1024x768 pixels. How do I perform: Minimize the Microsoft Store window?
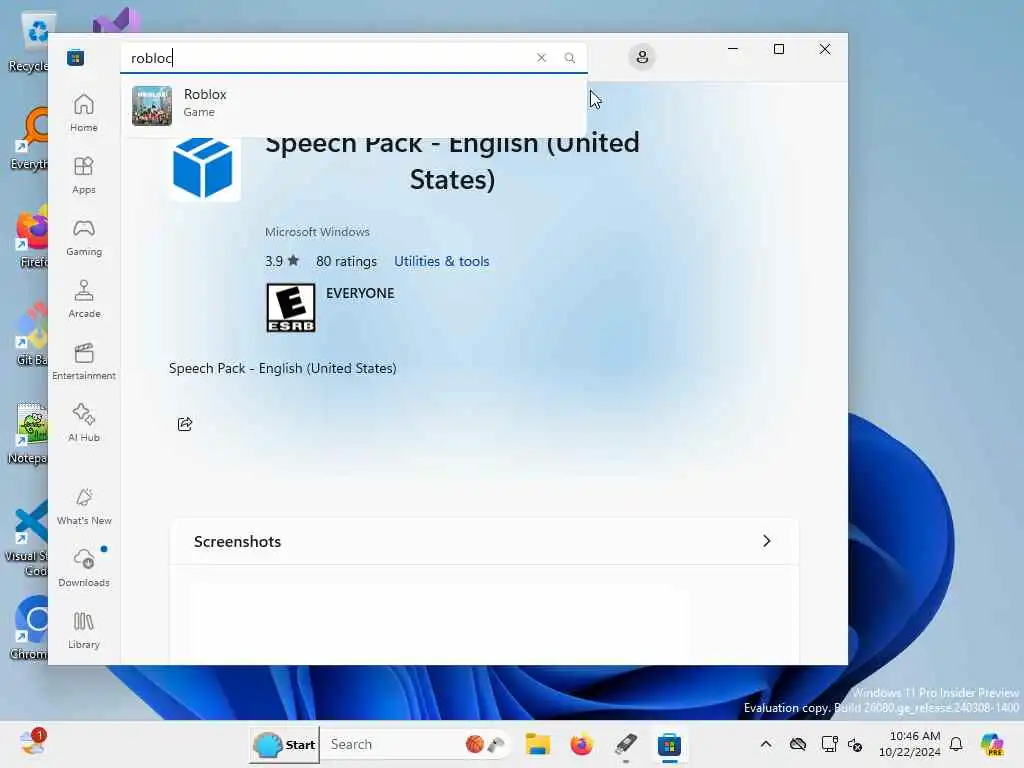[733, 49]
